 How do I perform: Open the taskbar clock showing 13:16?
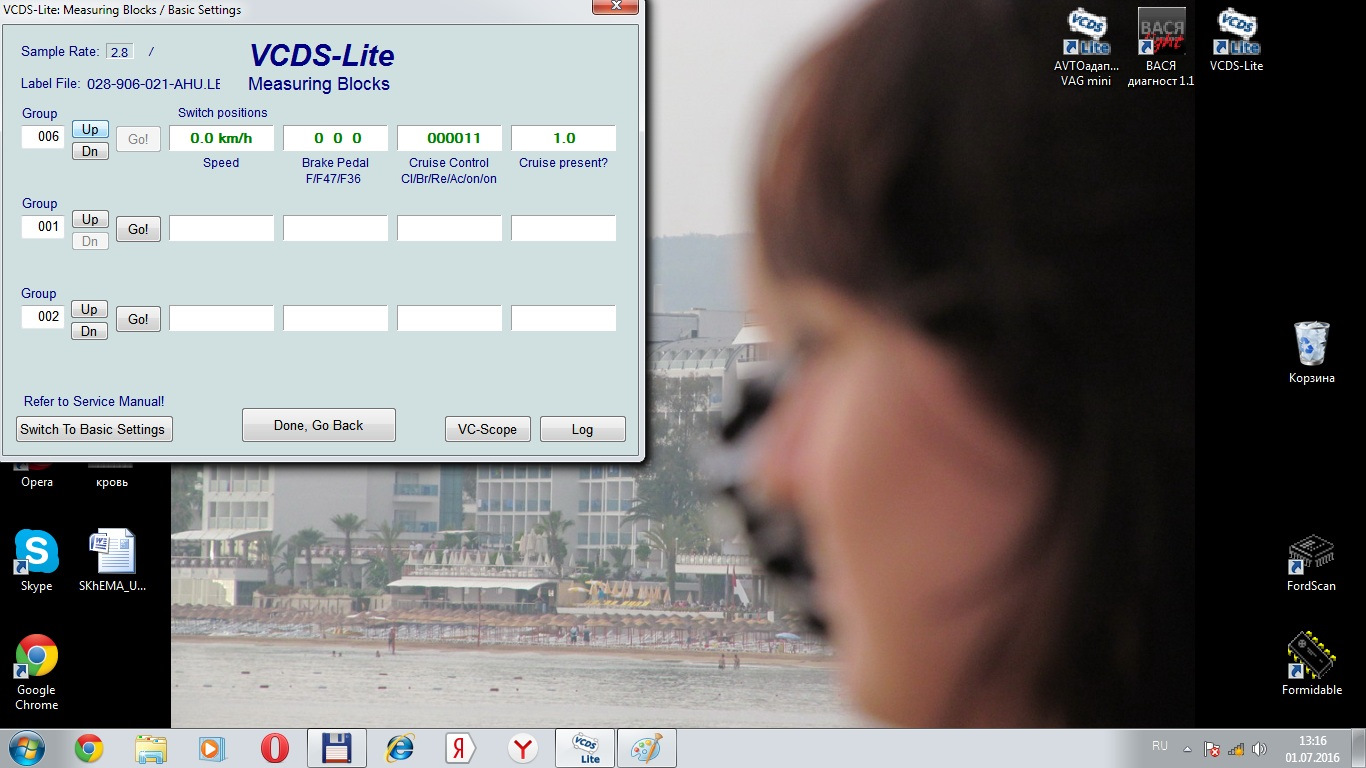pyautogui.click(x=1312, y=748)
